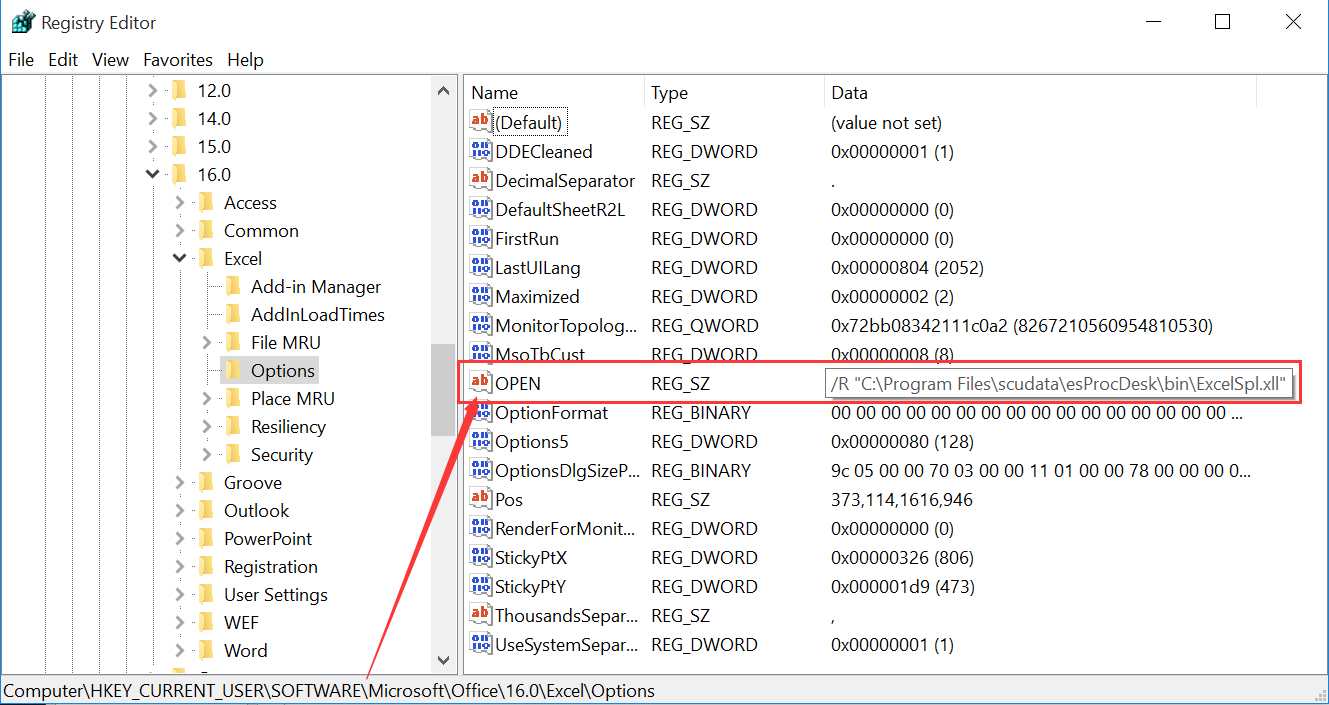The width and height of the screenshot is (1329, 705).
Task: Click the tree pane scroll down arrow
Action: [444, 660]
